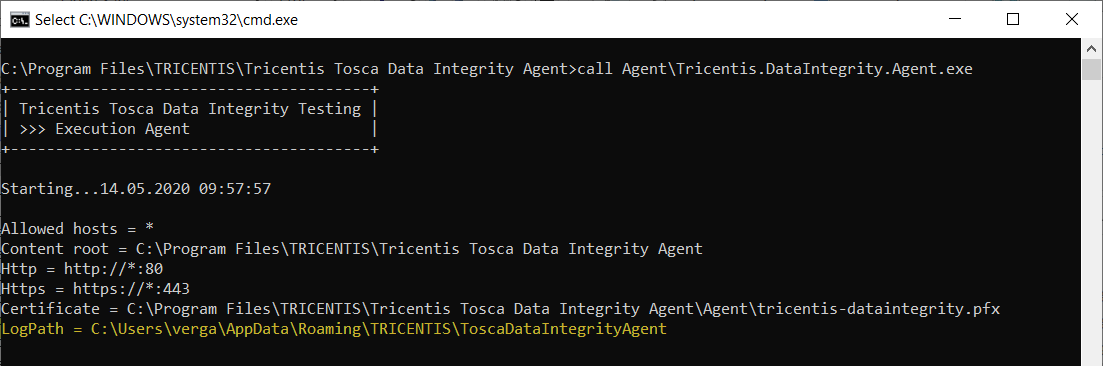1103x366 pixels.
Task: Maximize the cmd.exe console window
Action: pyautogui.click(x=1013, y=20)
